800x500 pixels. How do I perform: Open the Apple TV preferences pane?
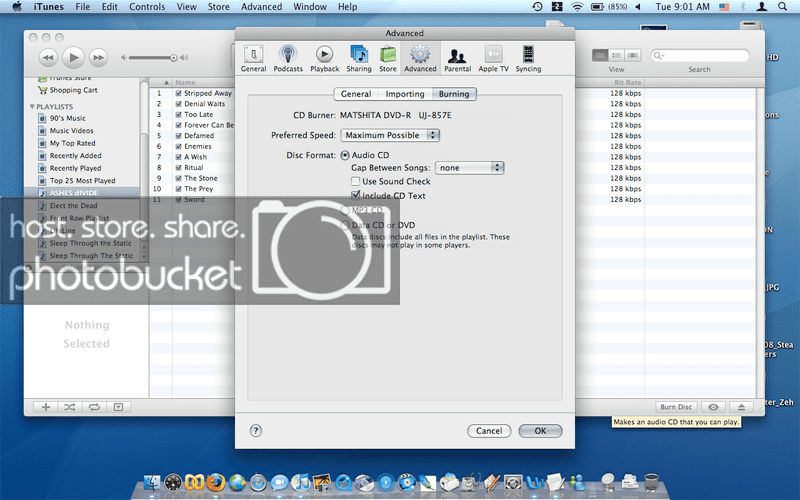[493, 59]
